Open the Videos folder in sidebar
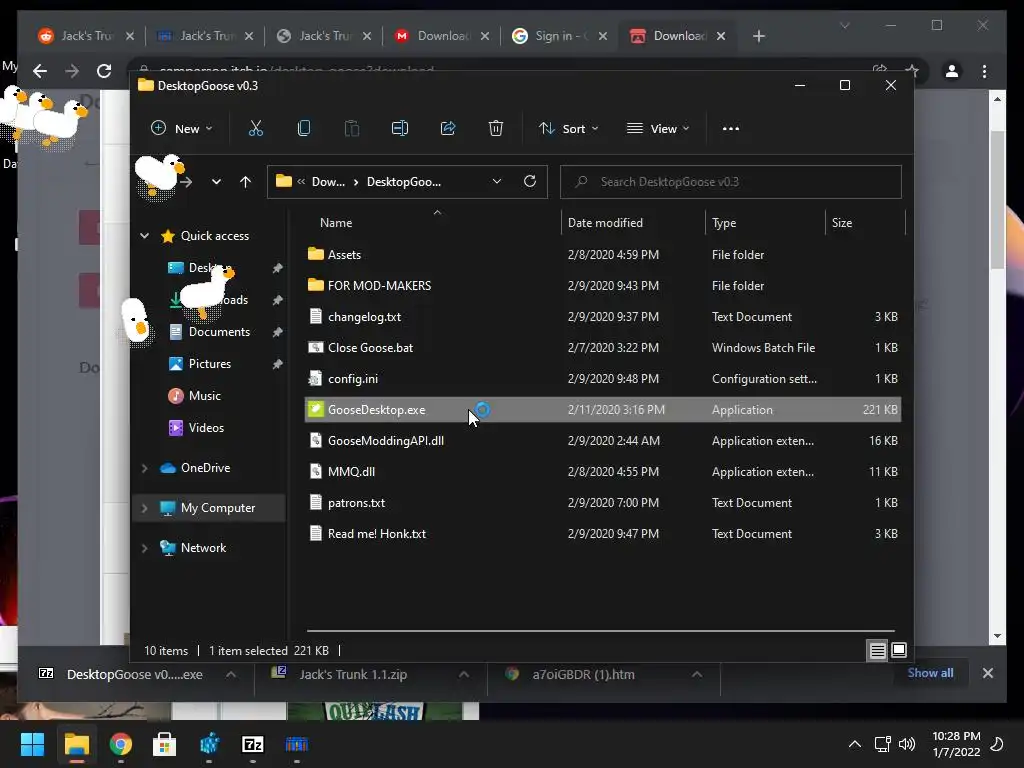 click(x=206, y=428)
